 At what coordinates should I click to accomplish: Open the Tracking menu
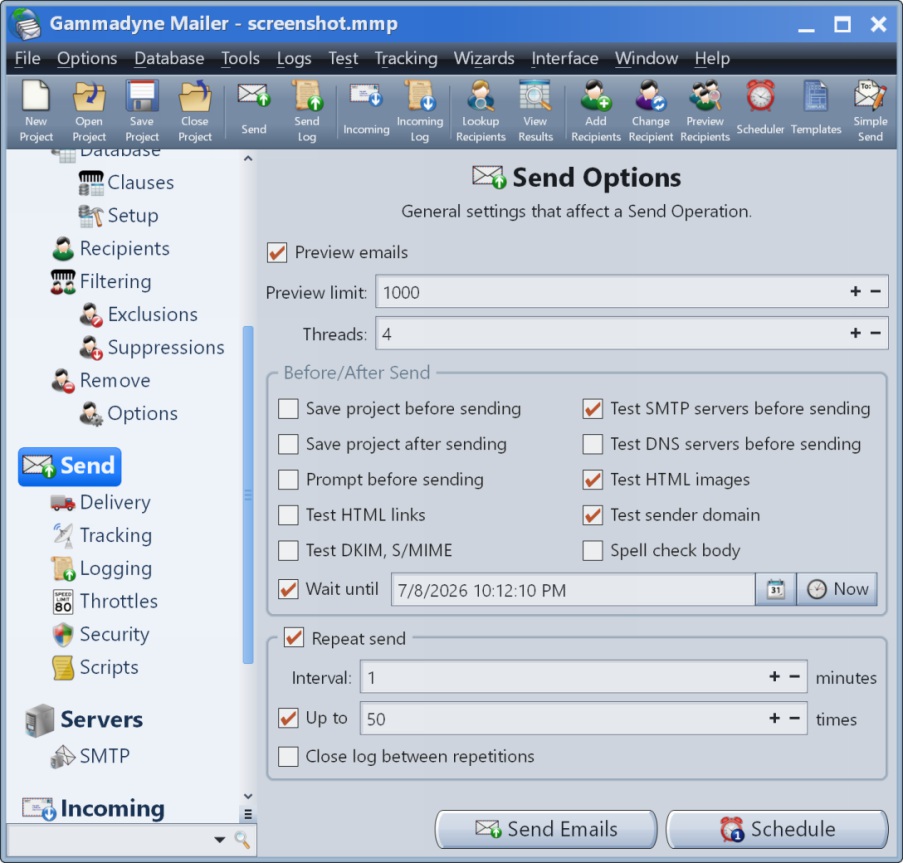(x=405, y=58)
